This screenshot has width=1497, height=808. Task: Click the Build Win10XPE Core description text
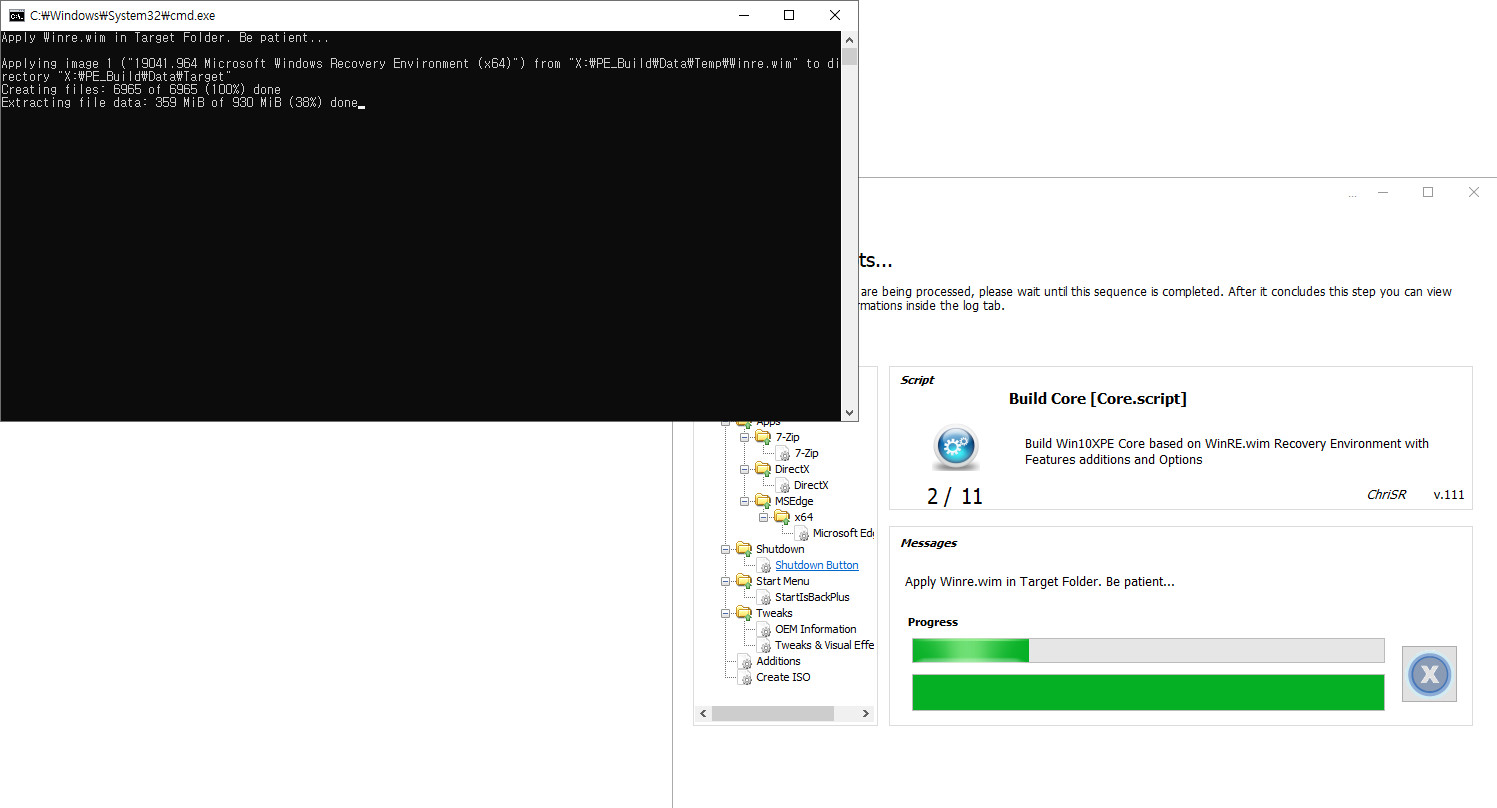tap(1226, 451)
